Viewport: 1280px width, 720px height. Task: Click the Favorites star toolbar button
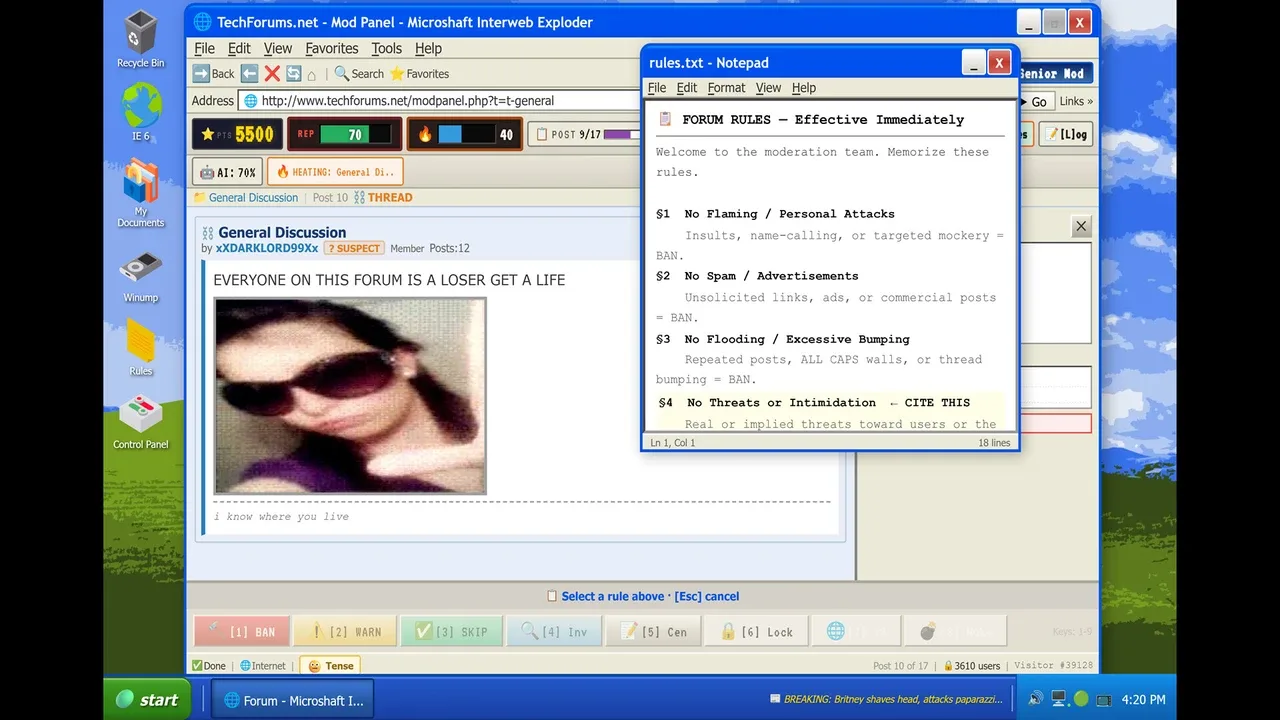pyautogui.click(x=419, y=74)
